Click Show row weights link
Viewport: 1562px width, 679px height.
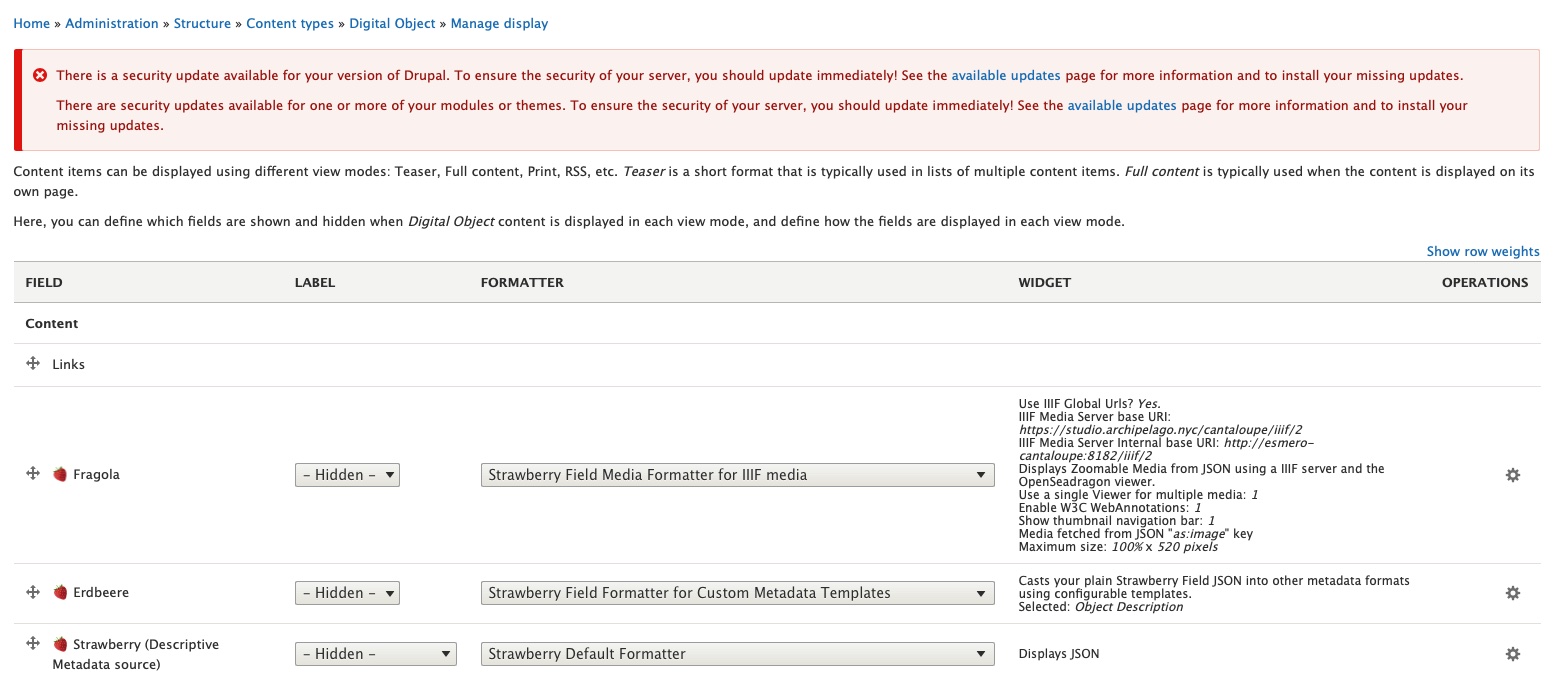[1482, 251]
